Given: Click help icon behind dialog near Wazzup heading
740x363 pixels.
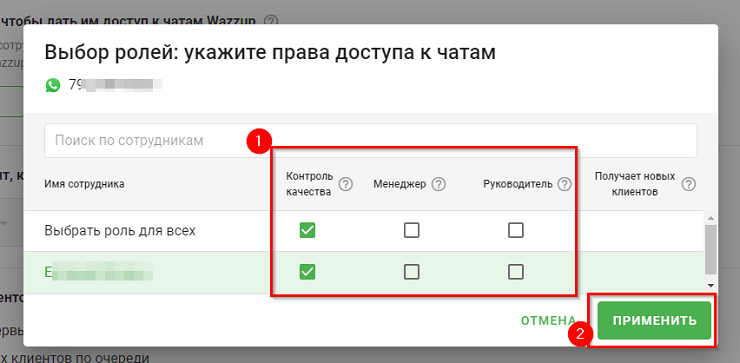Looking at the screenshot, I should pos(271,21).
